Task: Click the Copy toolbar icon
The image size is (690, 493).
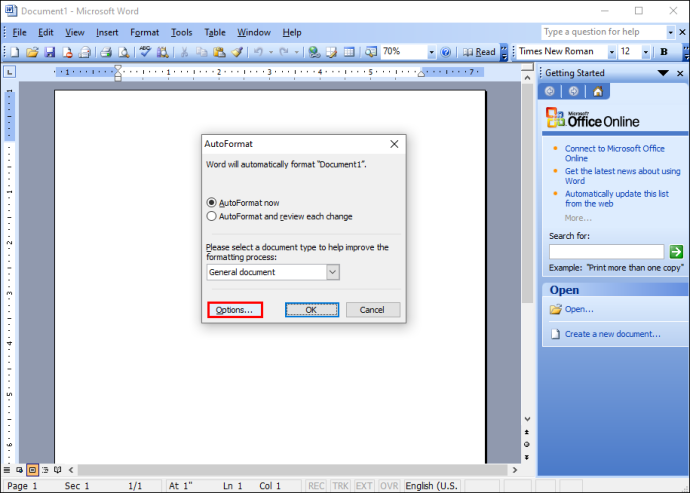Action: [202, 52]
